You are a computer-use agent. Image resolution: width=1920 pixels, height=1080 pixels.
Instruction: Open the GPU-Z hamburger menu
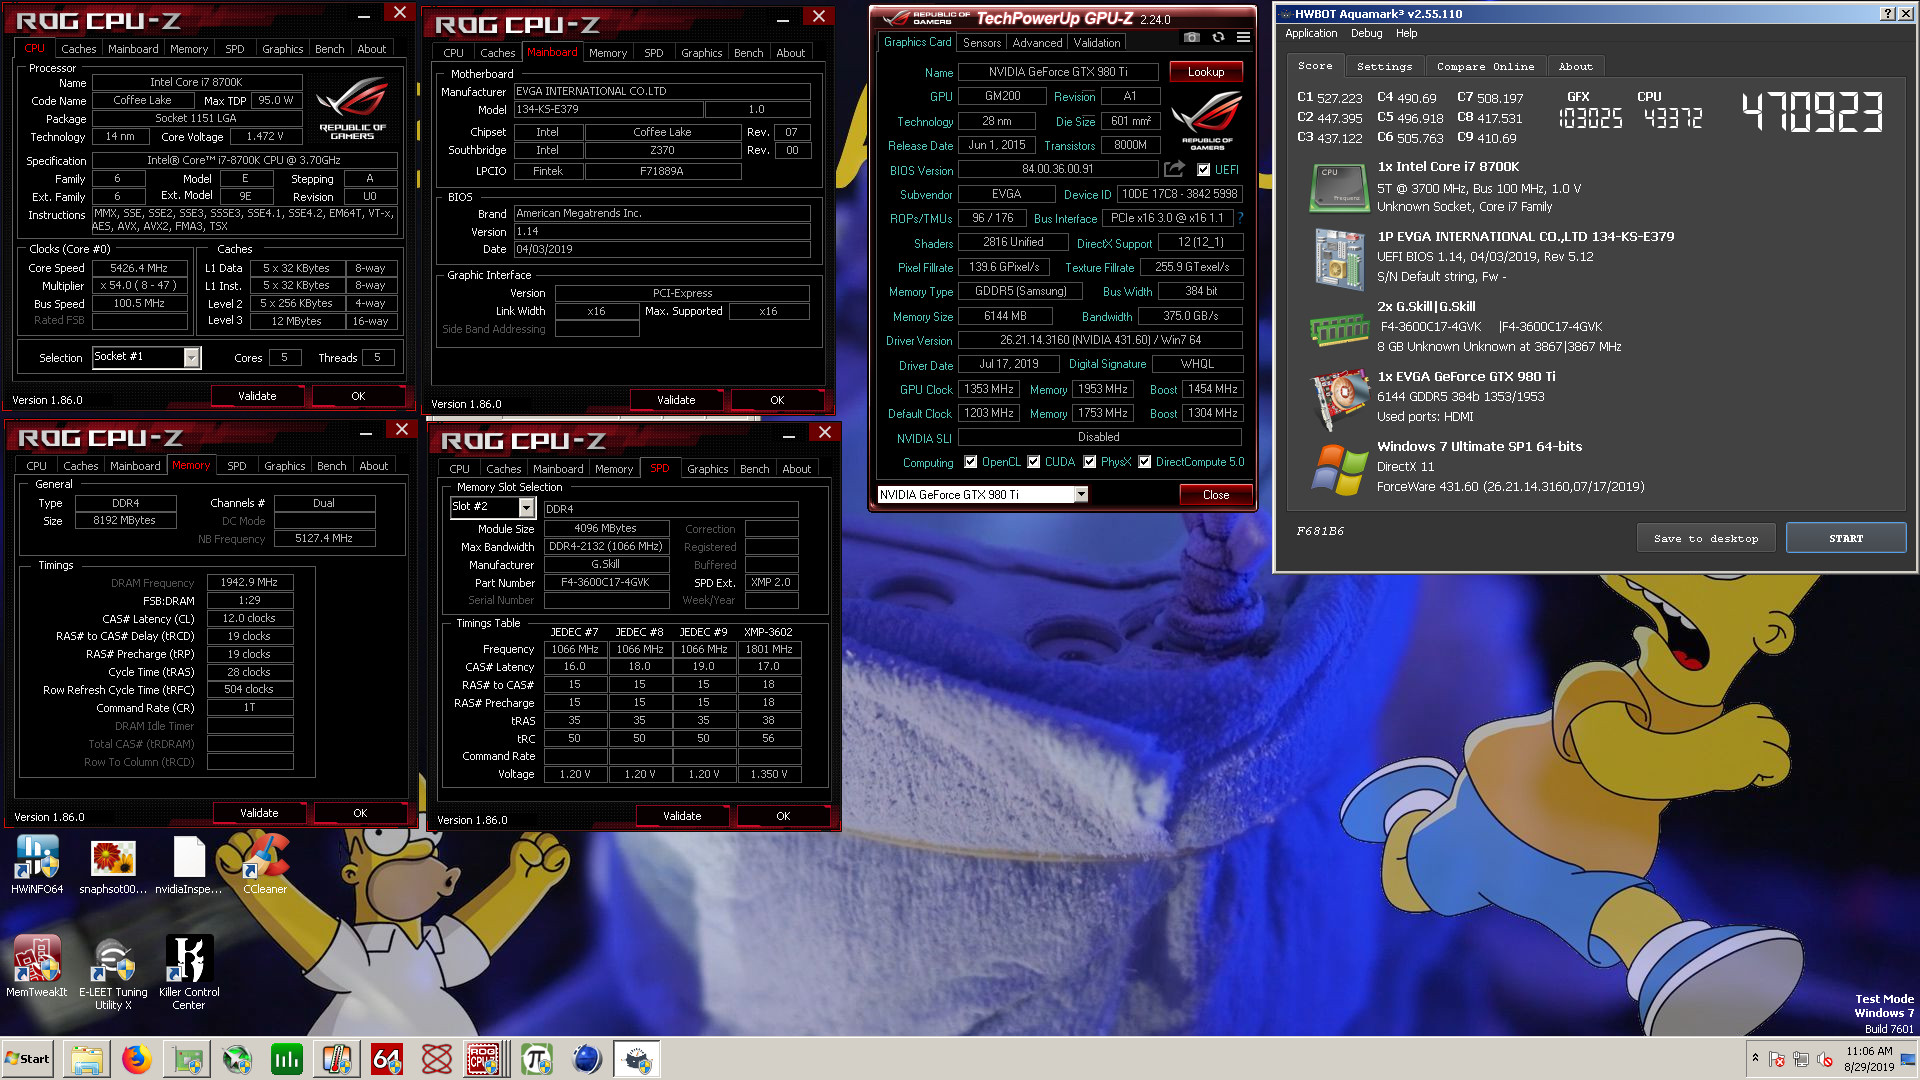[x=1243, y=38]
